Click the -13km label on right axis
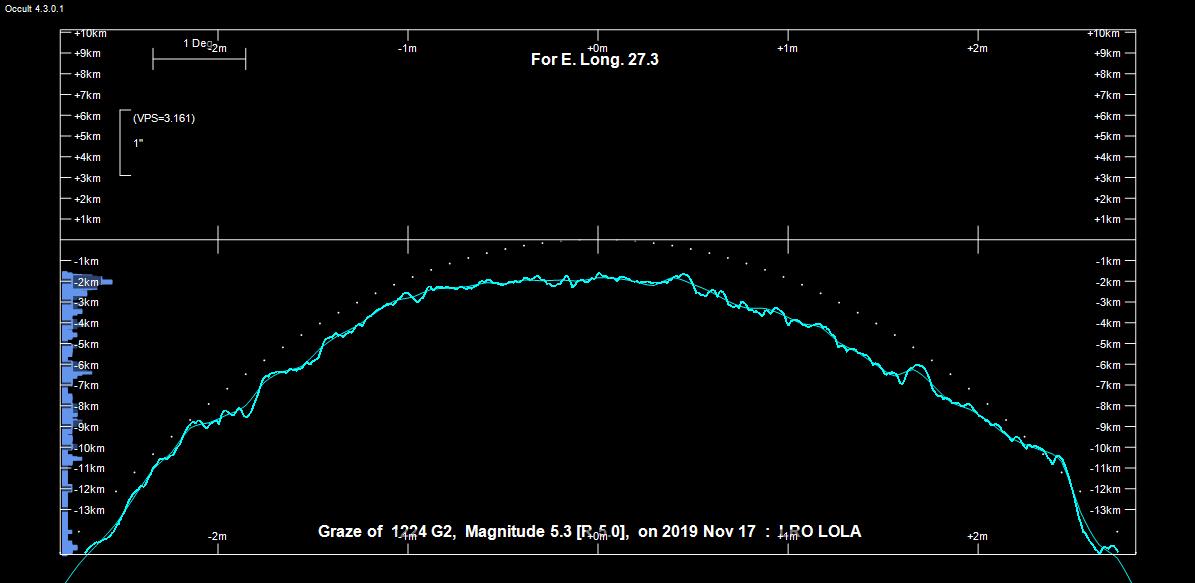Image resolution: width=1195 pixels, height=583 pixels. [1106, 510]
